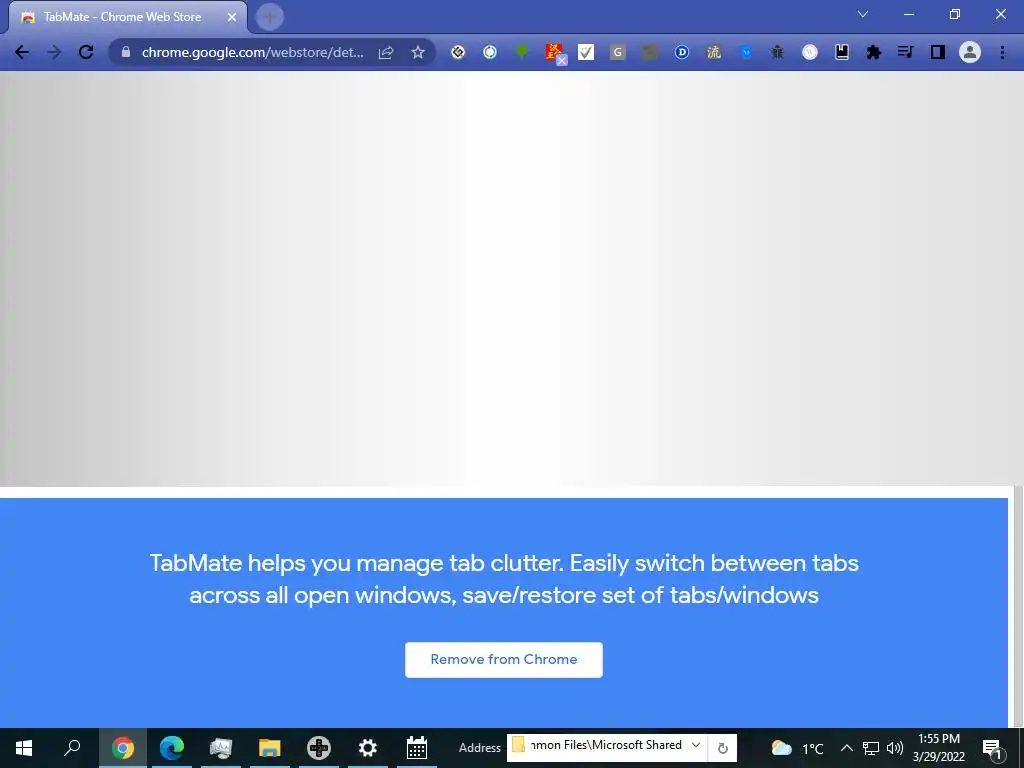Open the red Chinese character extension

[554, 52]
